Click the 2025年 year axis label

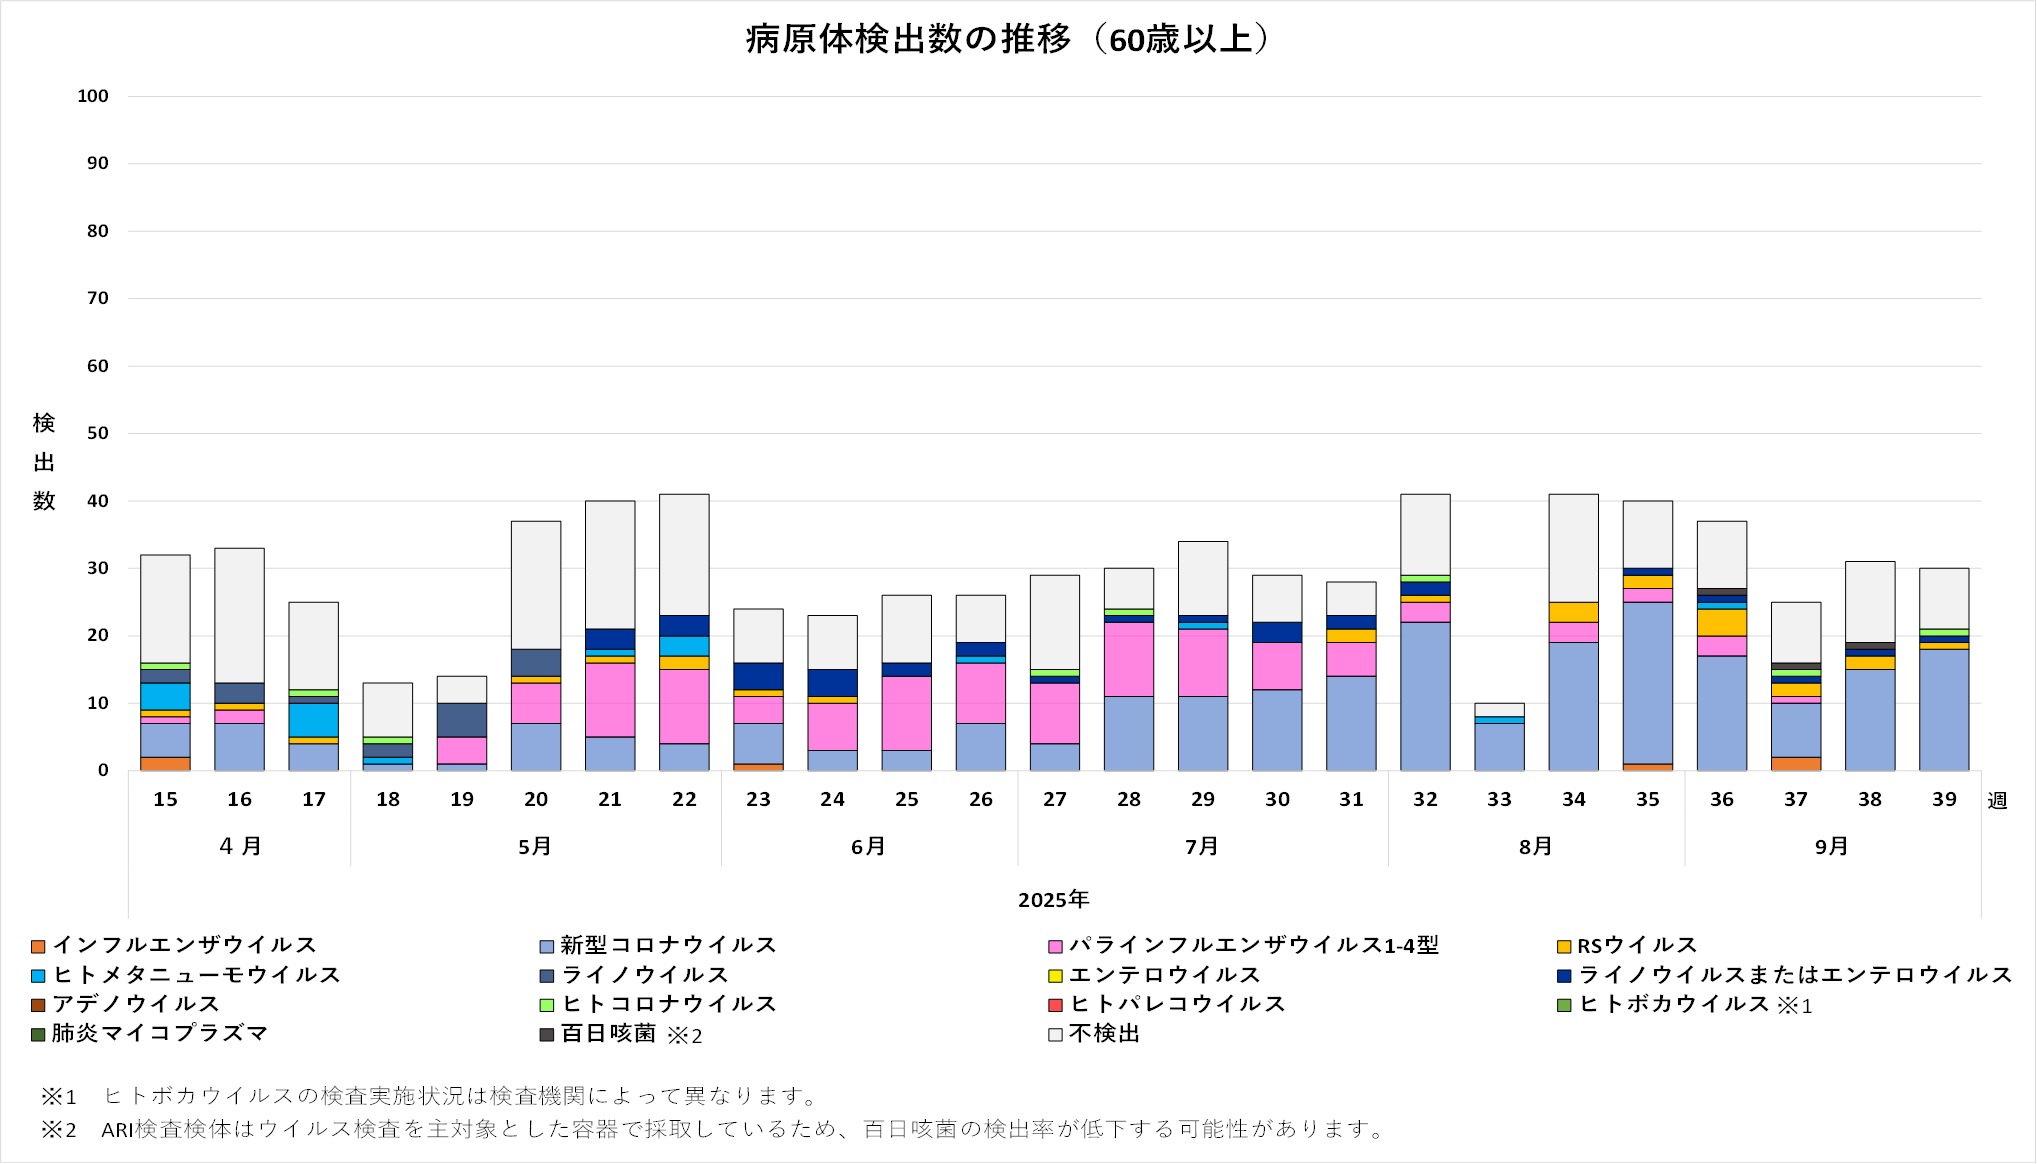point(1053,900)
